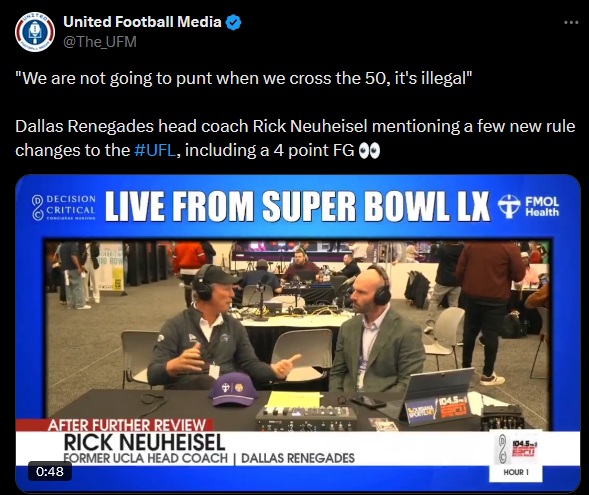Click the blue verified checkmark badge
This screenshot has width=589, height=495.
pos(233,23)
